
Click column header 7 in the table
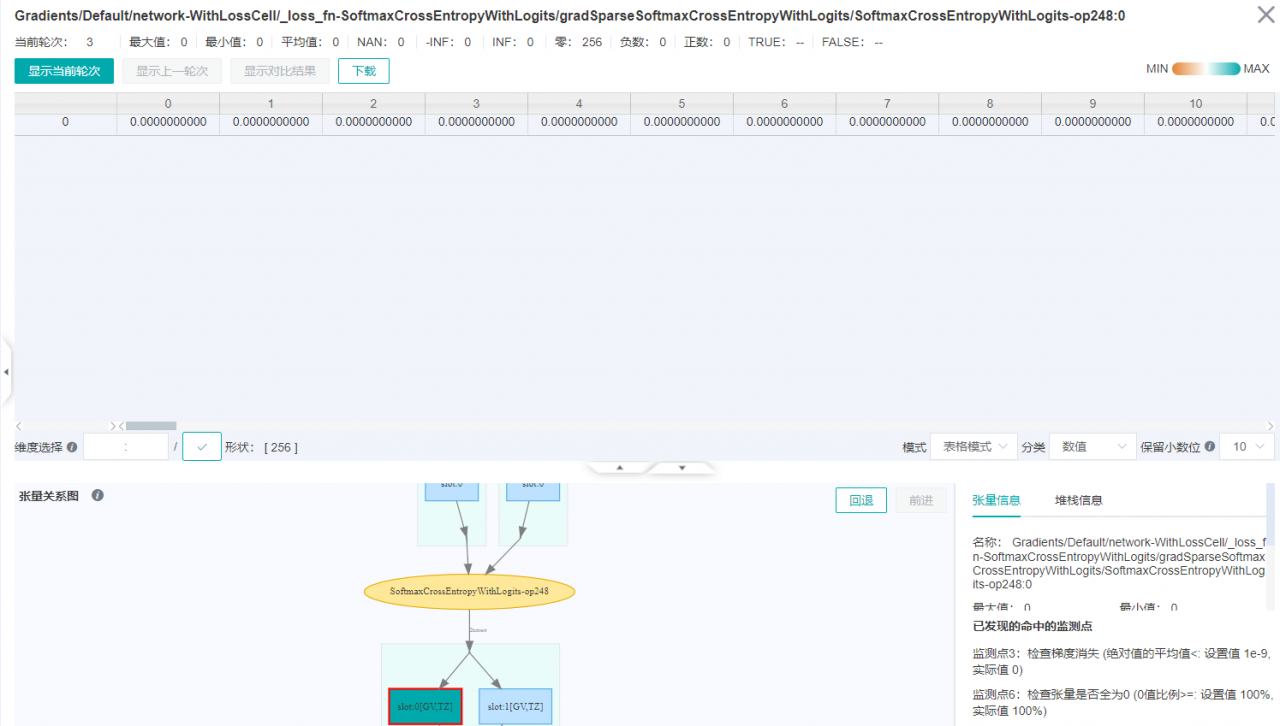pyautogui.click(x=887, y=104)
